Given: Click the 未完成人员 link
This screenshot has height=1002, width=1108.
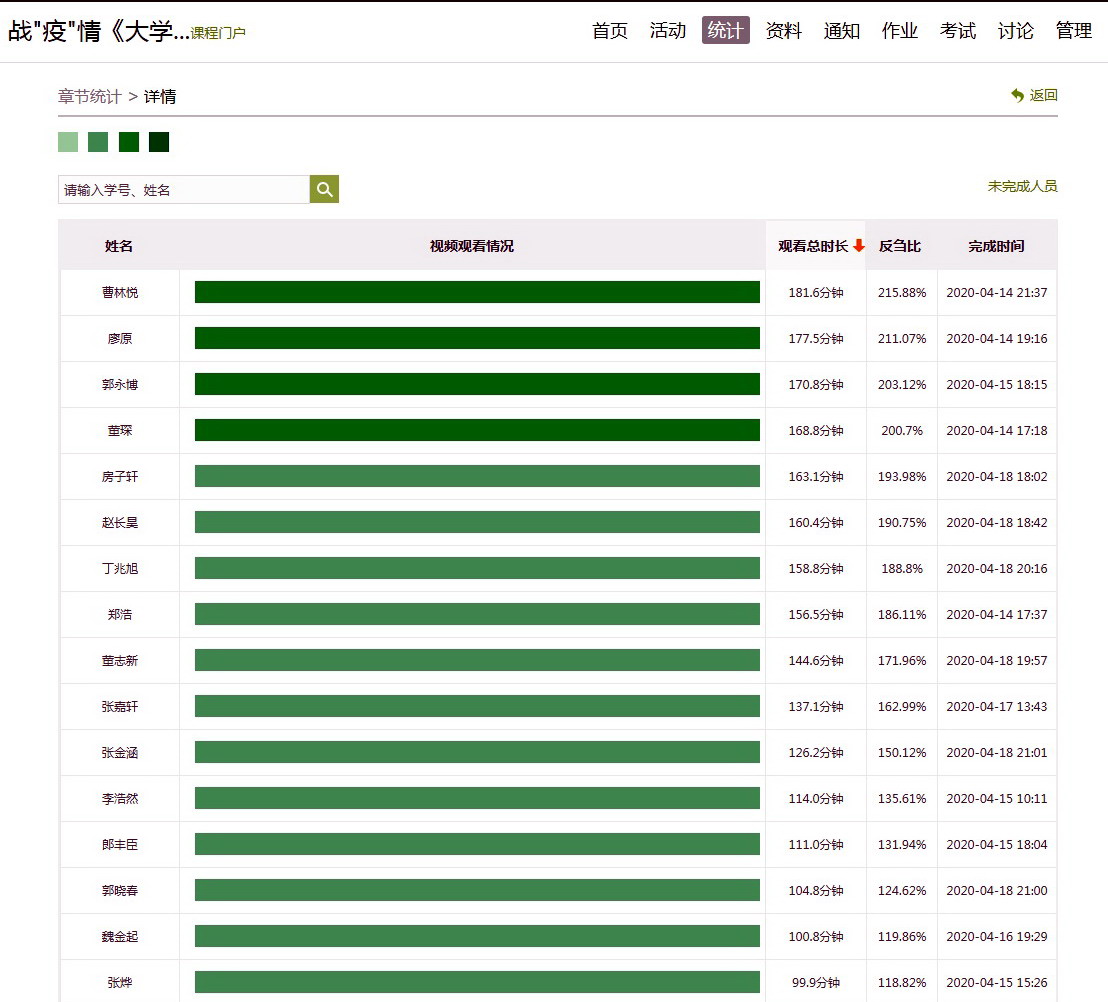Looking at the screenshot, I should [x=1022, y=186].
